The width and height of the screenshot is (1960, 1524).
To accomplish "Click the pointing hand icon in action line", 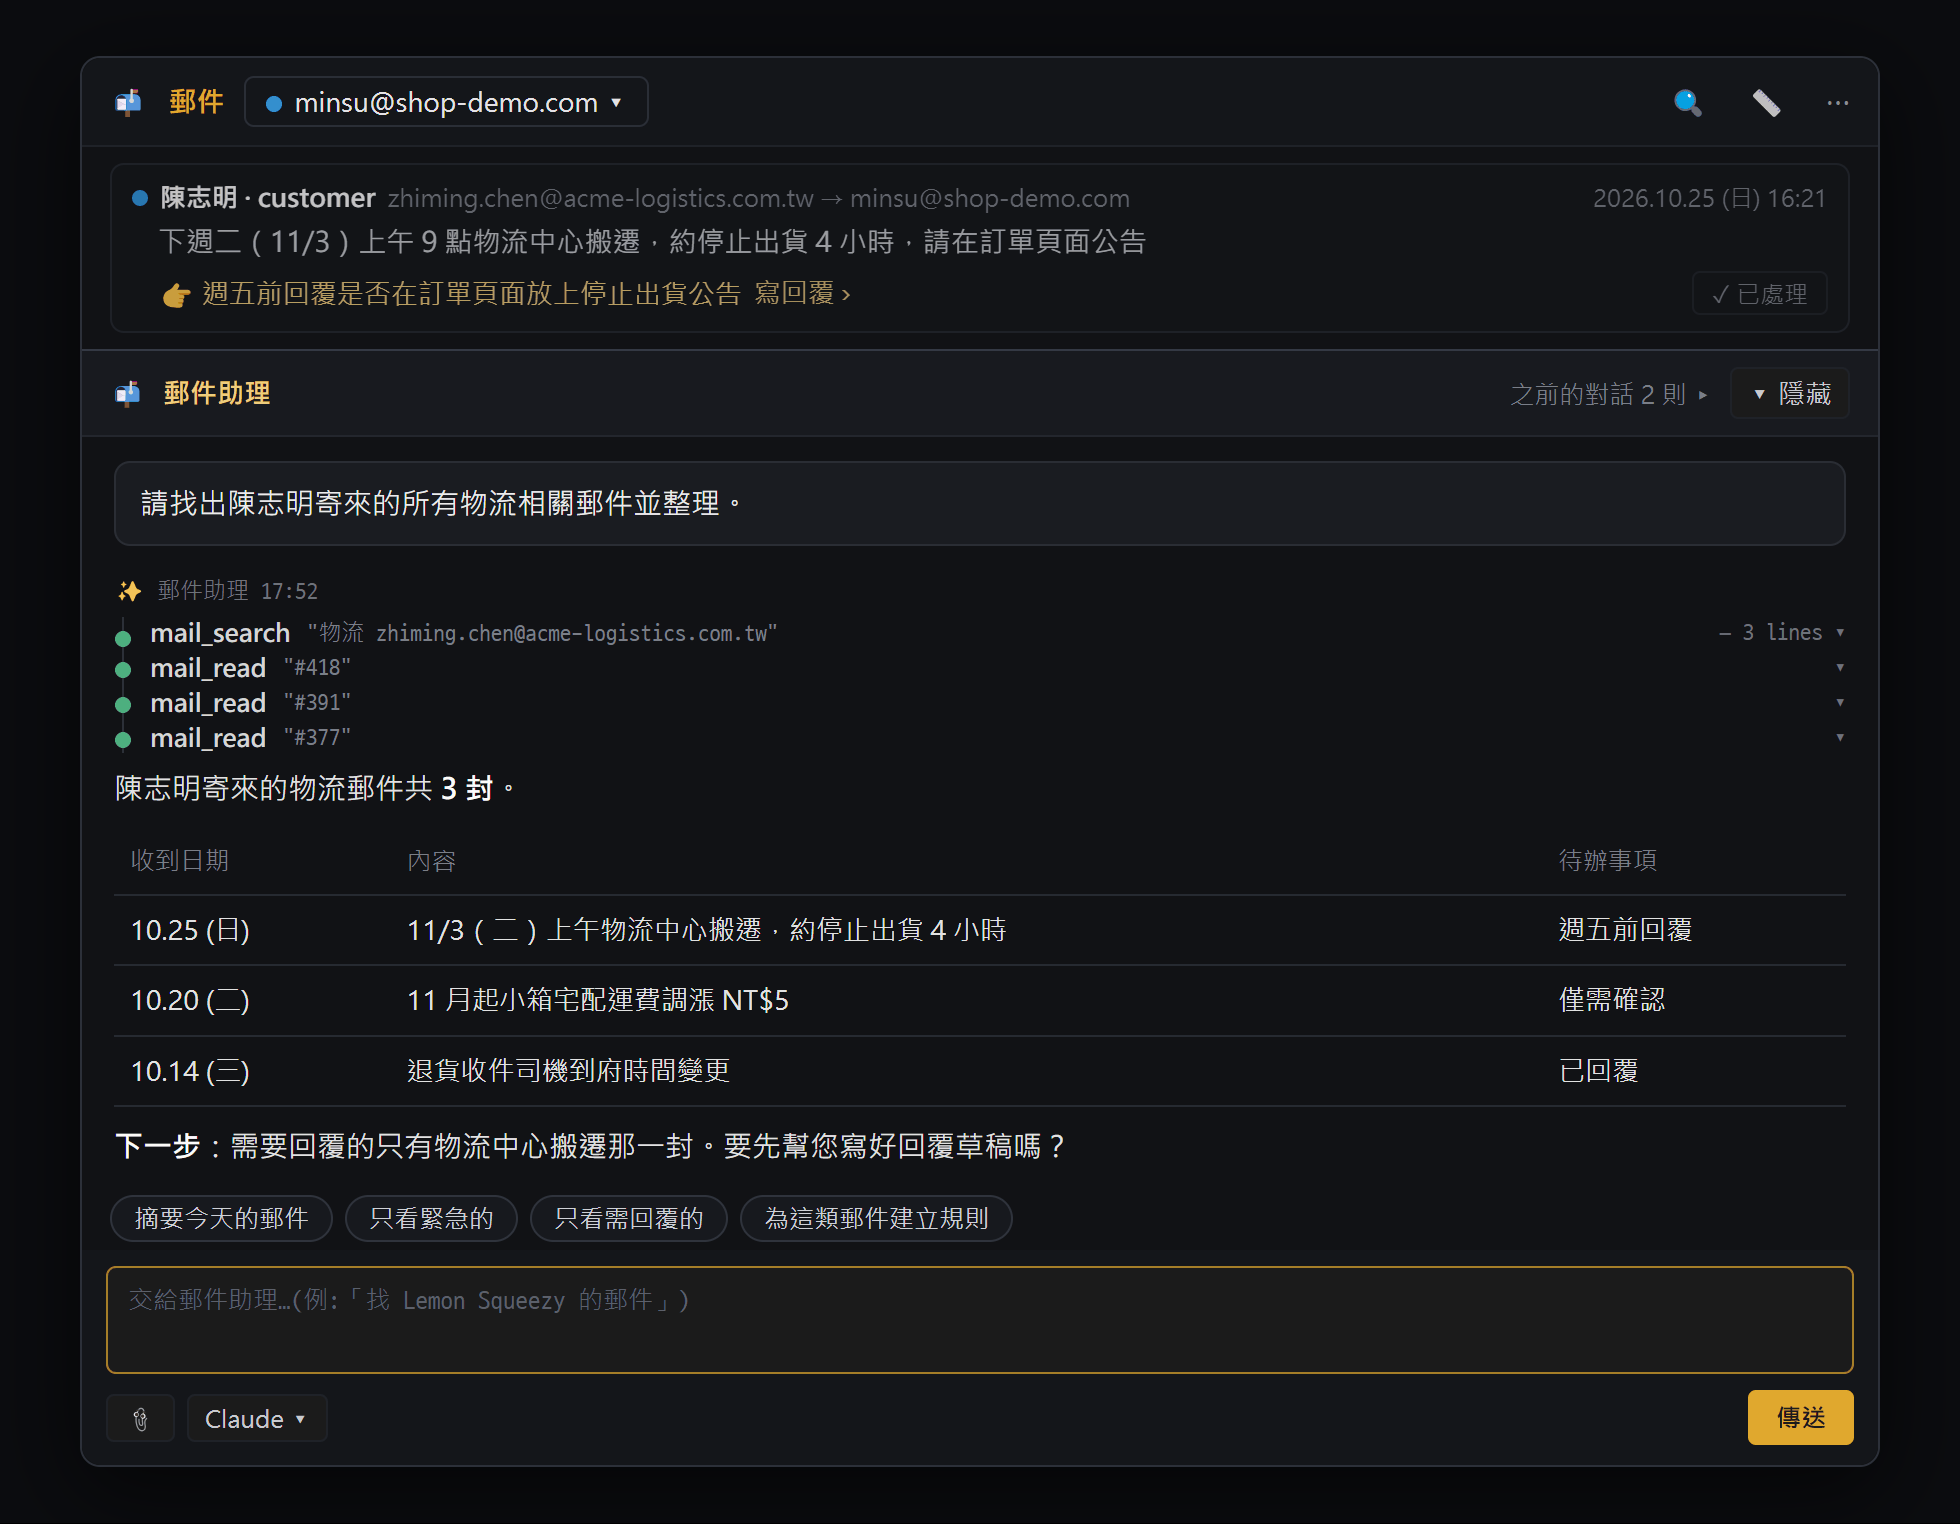I will [x=176, y=295].
